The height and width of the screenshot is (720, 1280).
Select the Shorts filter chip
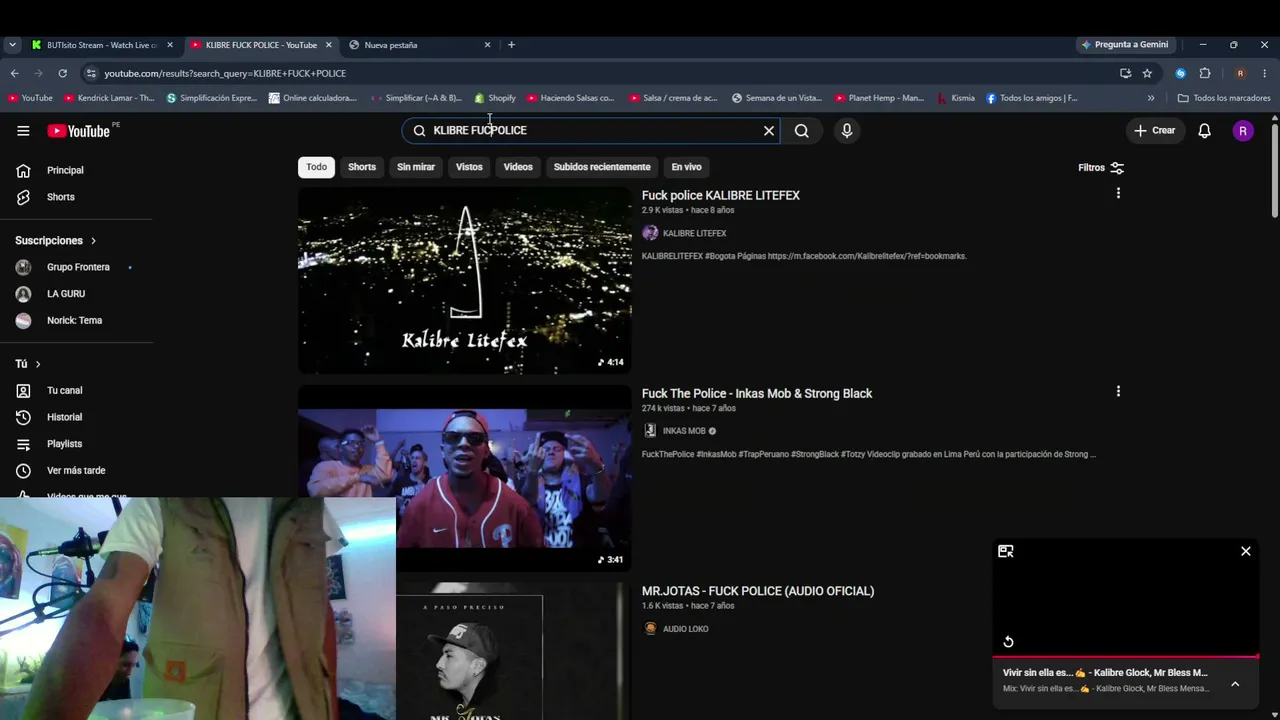pyautogui.click(x=362, y=167)
